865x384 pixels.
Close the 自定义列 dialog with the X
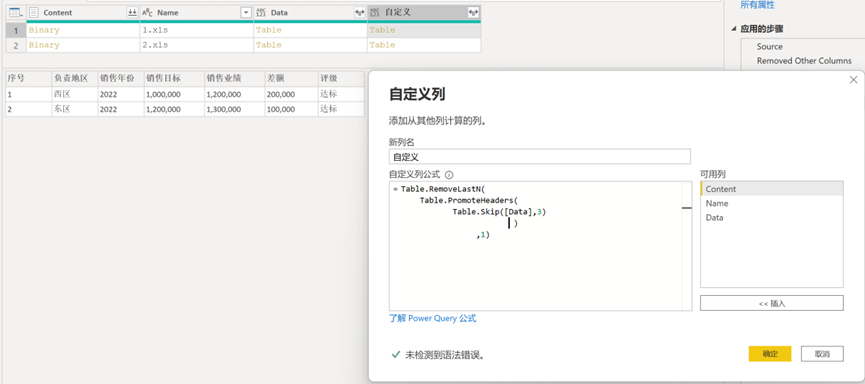pos(853,80)
